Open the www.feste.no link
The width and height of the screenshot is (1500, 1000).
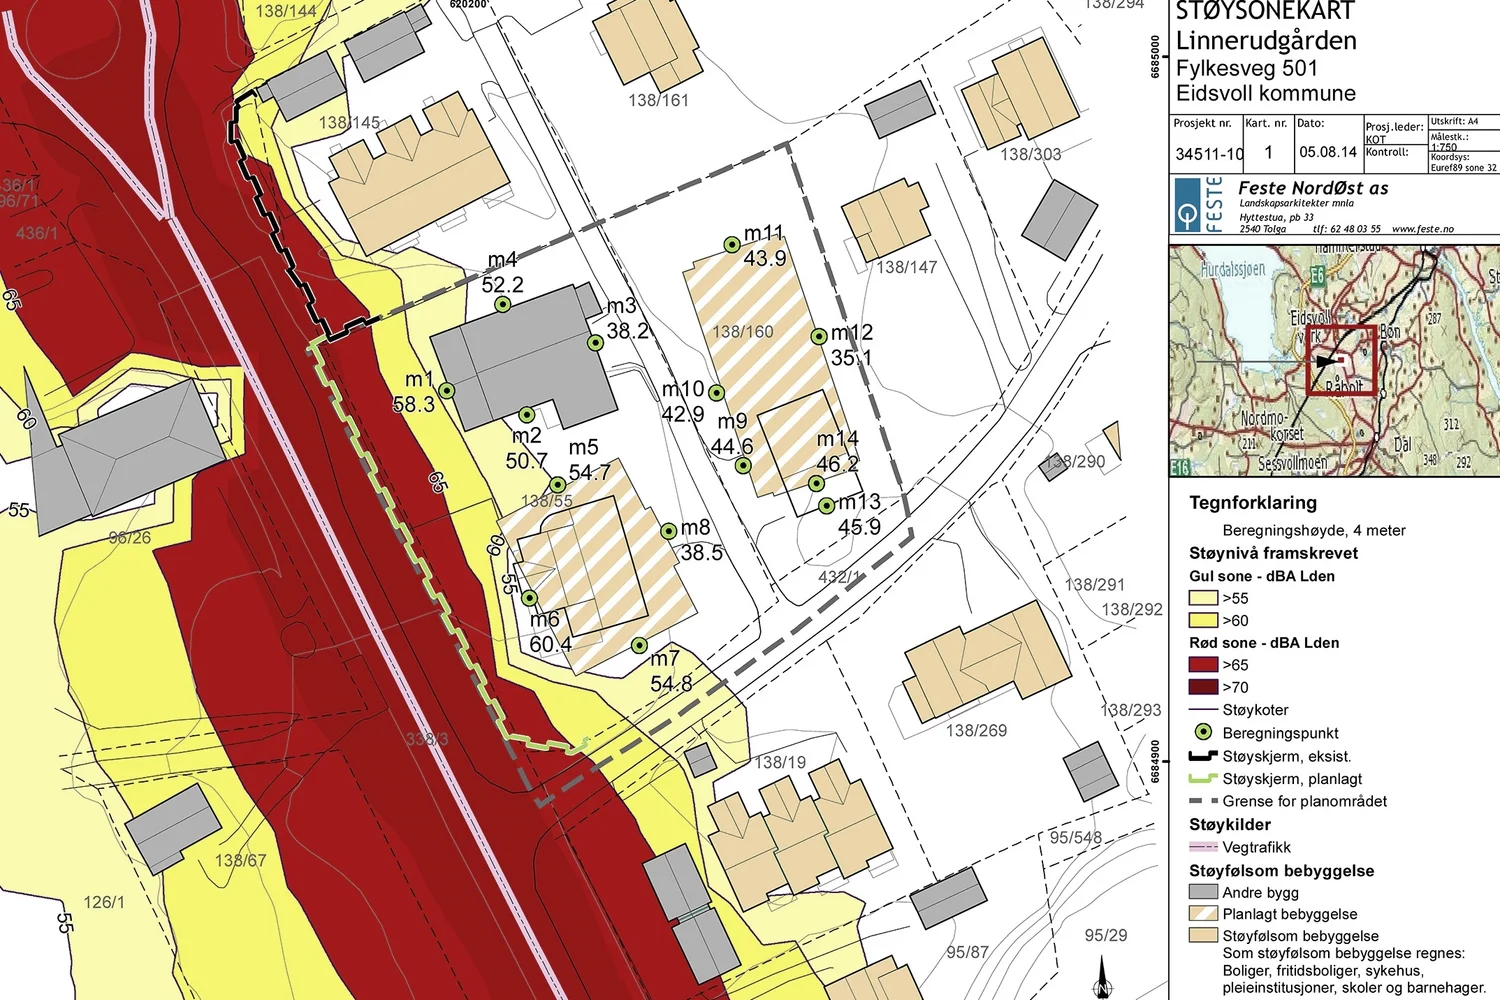pyautogui.click(x=1423, y=229)
